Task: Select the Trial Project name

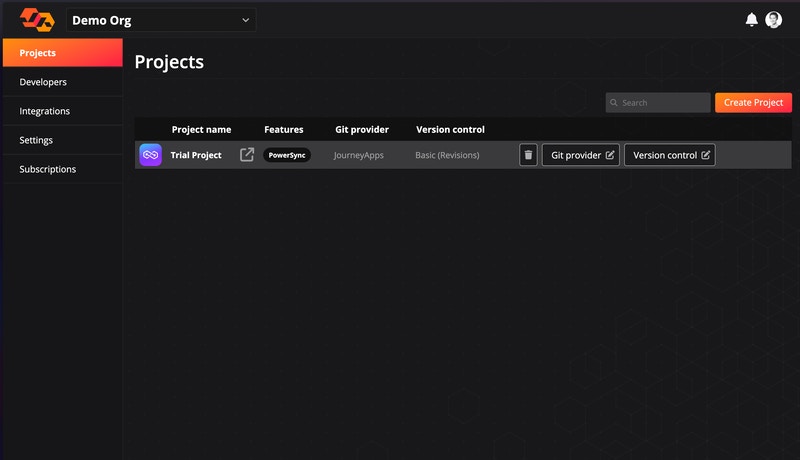Action: pyautogui.click(x=196, y=155)
